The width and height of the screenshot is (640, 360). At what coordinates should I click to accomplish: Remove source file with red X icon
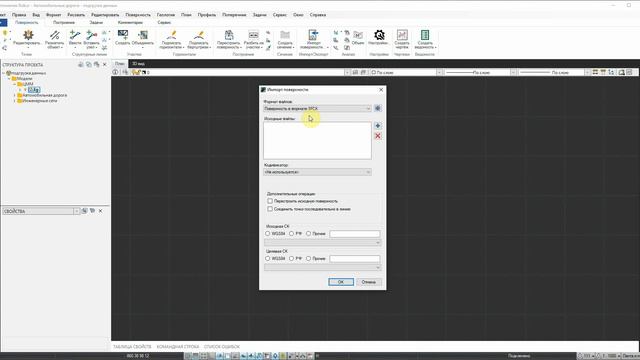(x=378, y=136)
